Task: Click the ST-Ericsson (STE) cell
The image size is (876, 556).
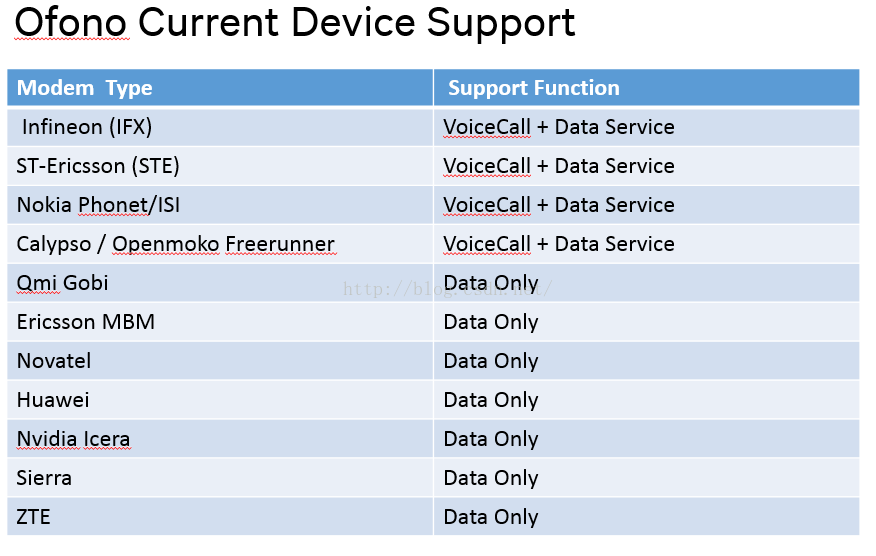Action: click(220, 166)
